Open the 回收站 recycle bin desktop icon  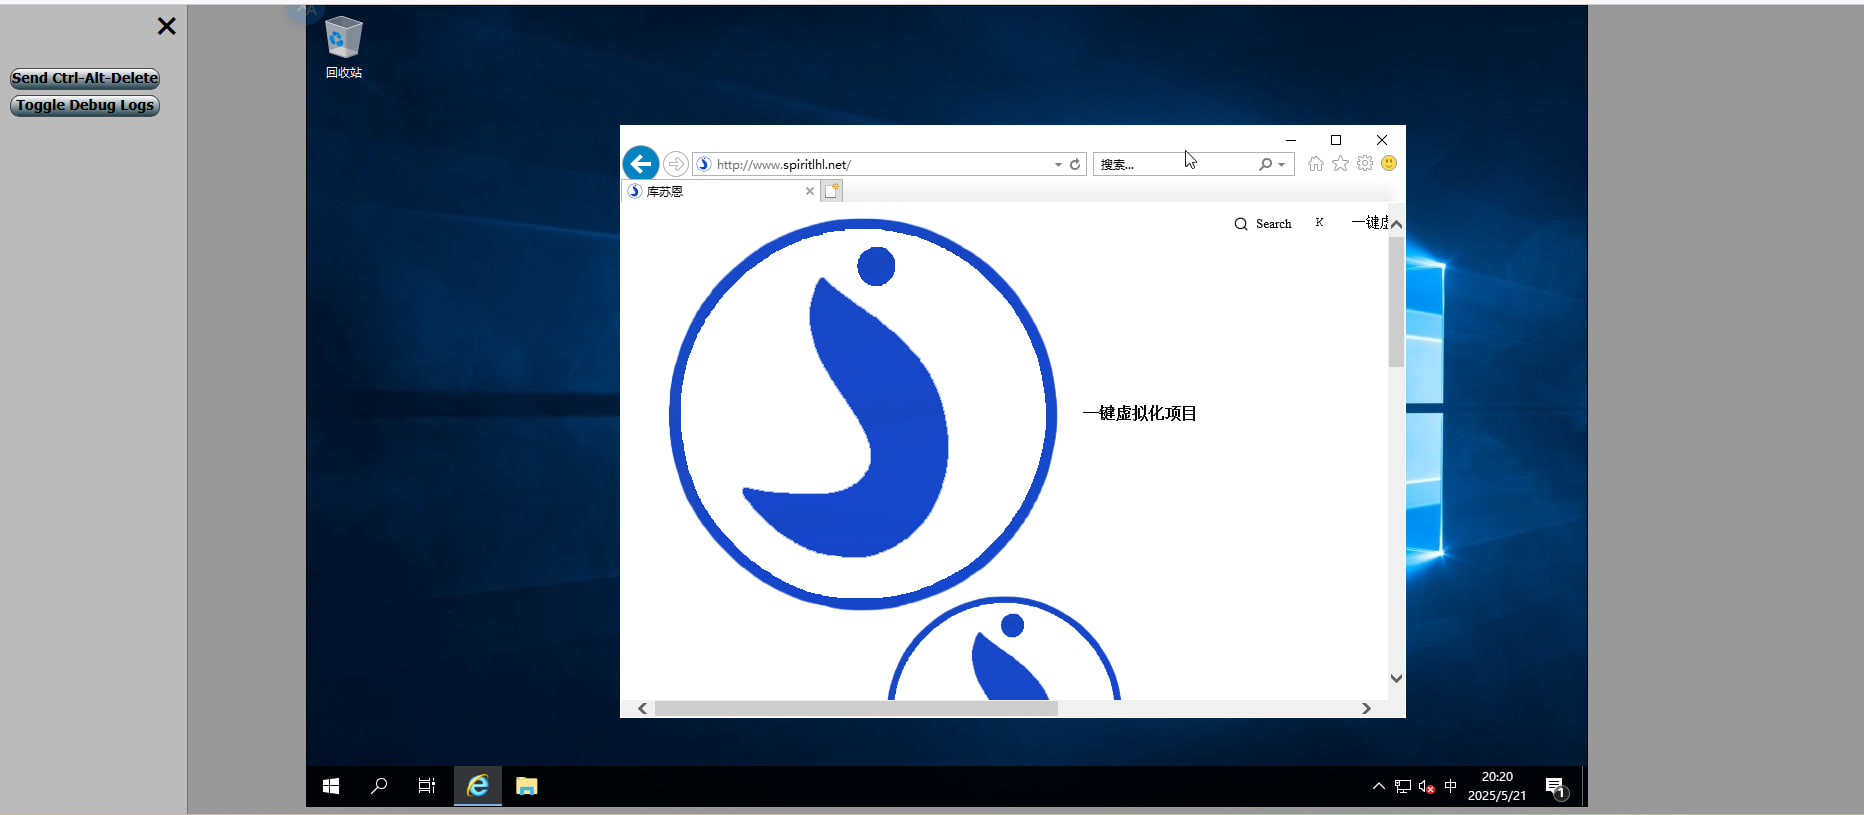click(344, 47)
